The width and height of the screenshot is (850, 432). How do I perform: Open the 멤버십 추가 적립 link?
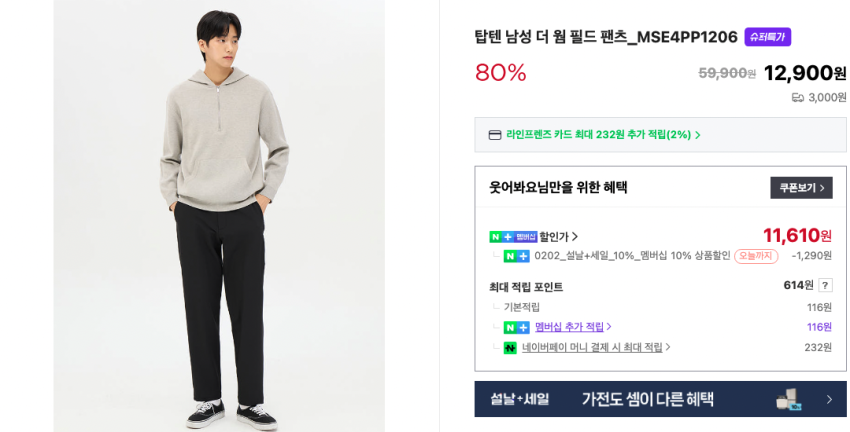coord(569,327)
